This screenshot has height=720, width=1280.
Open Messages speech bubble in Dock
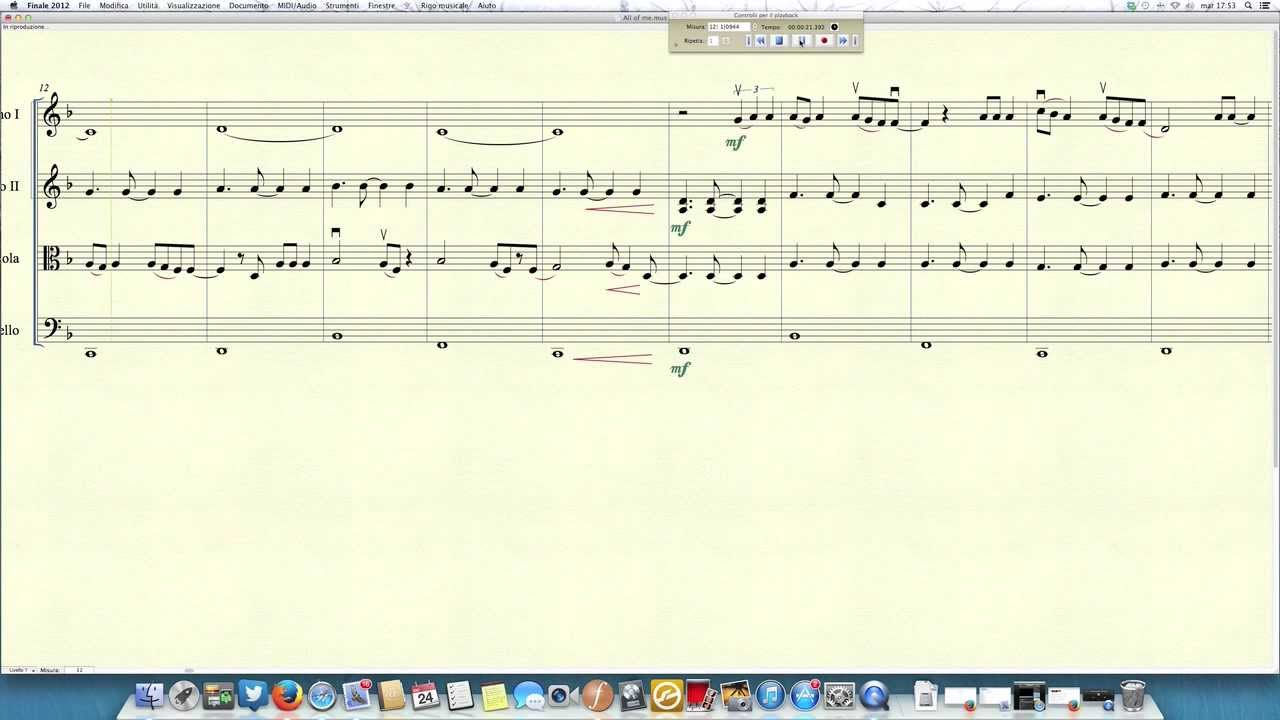(x=529, y=695)
